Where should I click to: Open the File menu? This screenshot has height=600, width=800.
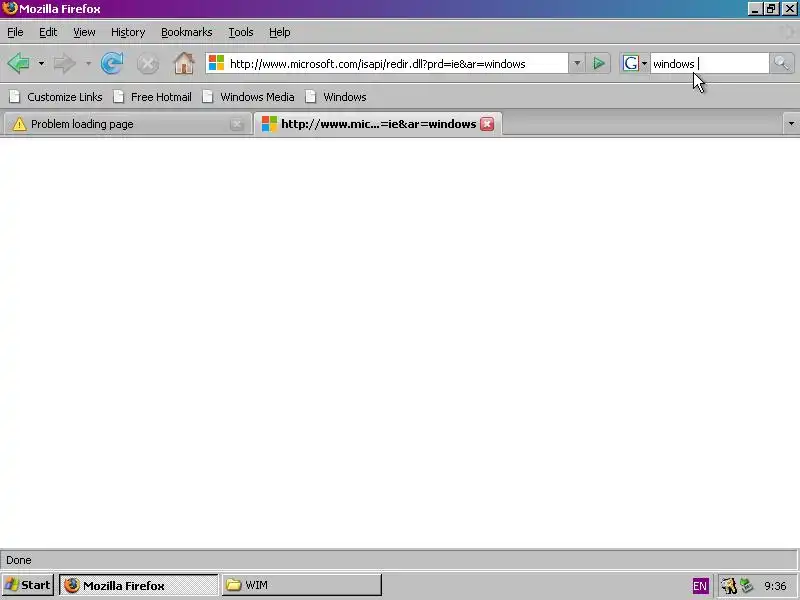tap(15, 32)
